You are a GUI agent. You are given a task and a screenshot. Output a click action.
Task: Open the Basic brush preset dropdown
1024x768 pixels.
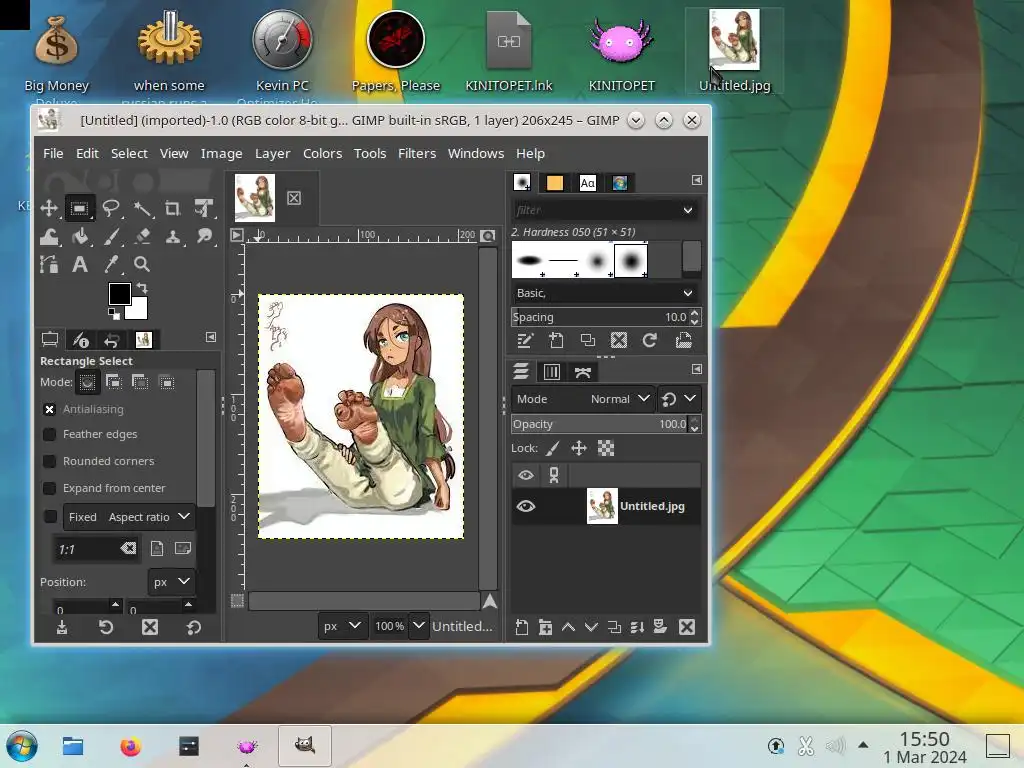click(603, 293)
